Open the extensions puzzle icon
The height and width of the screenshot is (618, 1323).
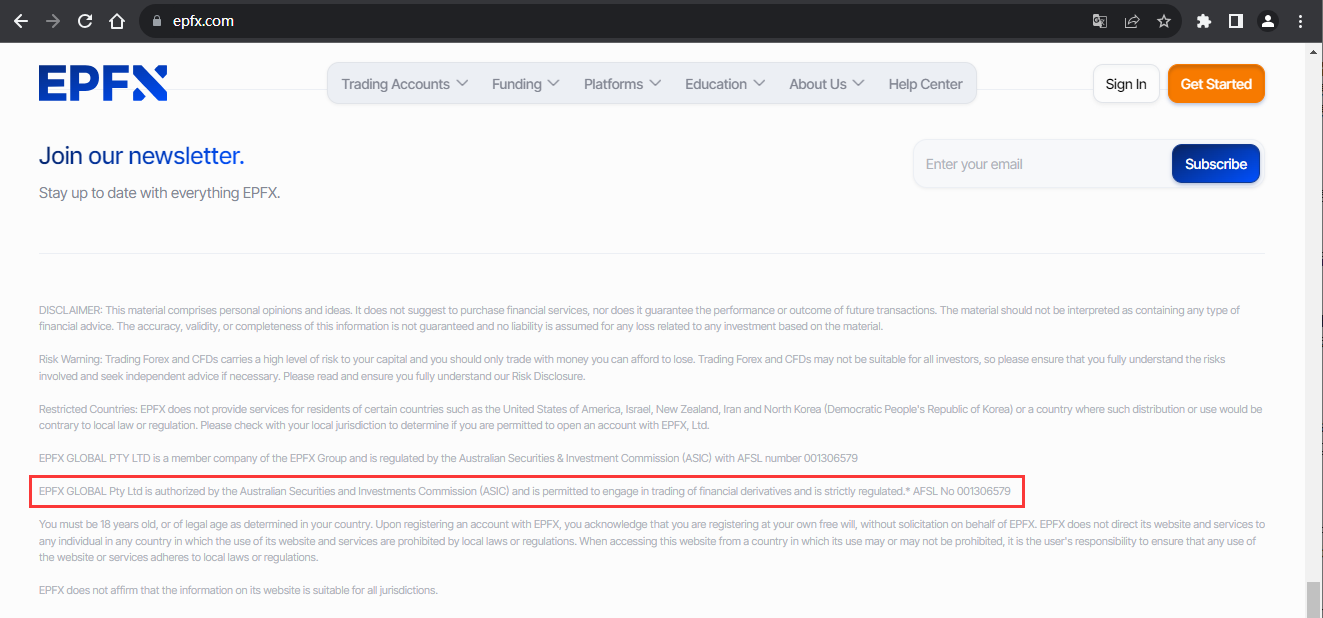pos(1204,20)
